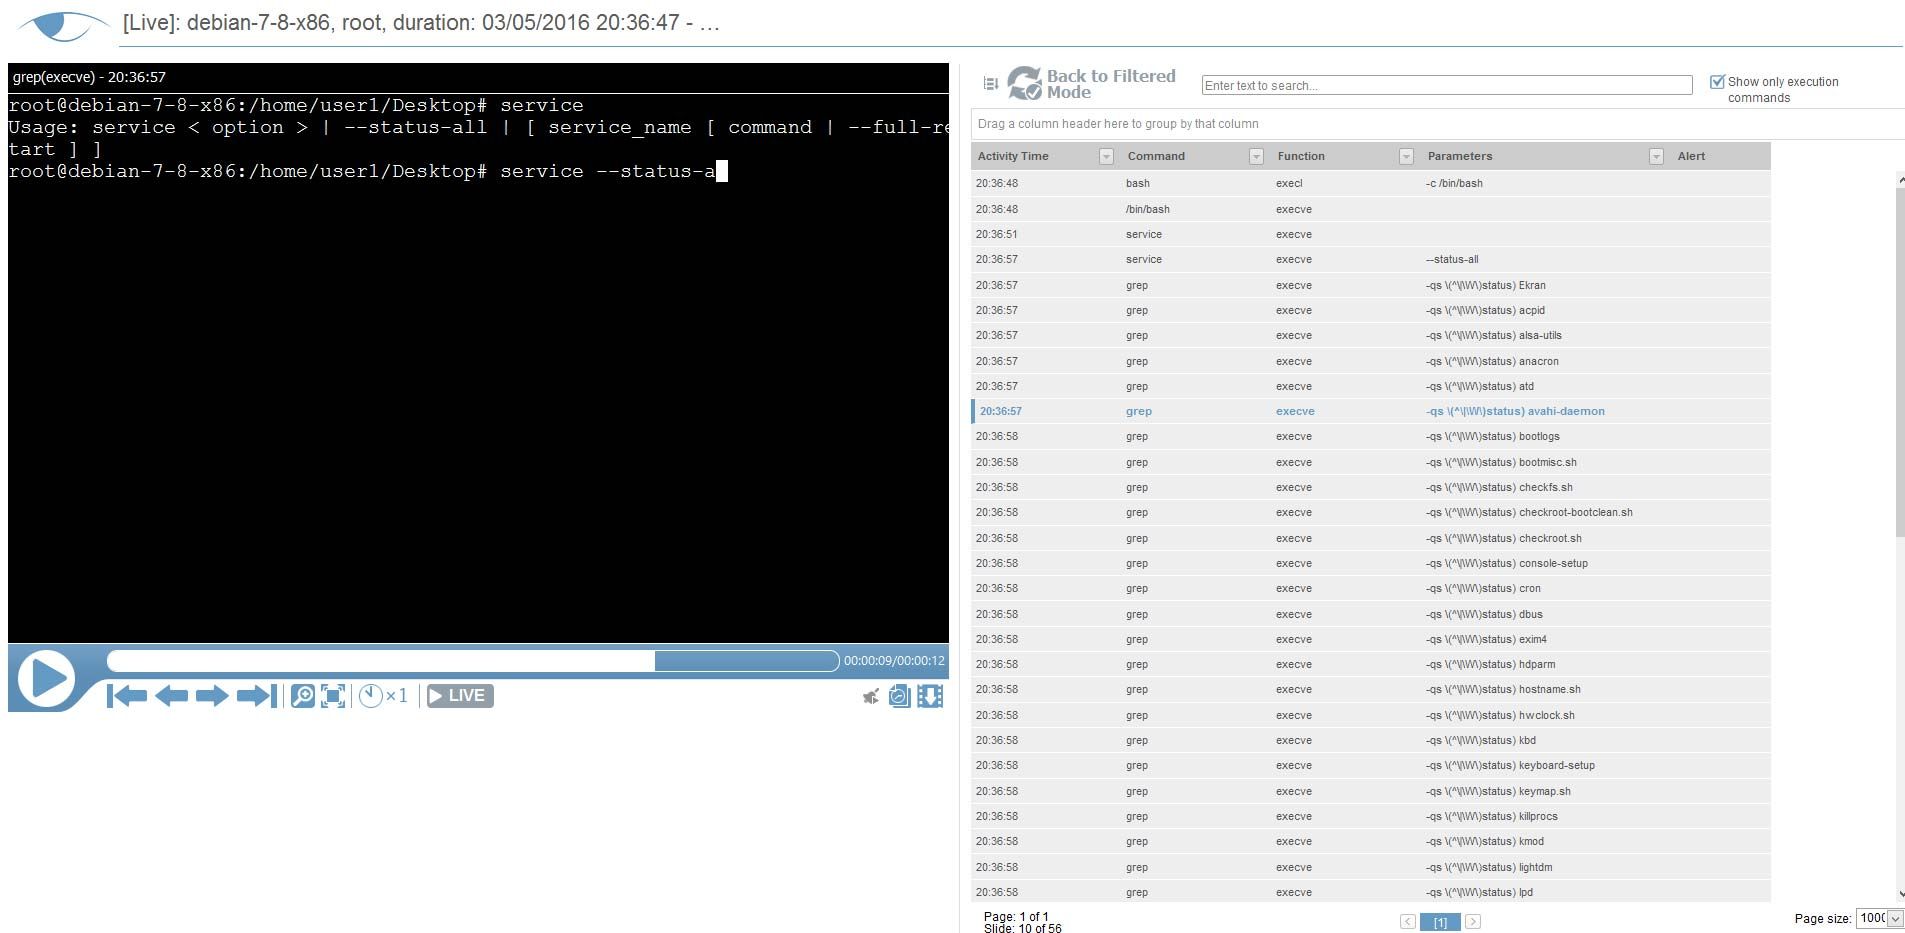Select grep row for atd
The width and height of the screenshot is (1905, 933).
pos(1370,386)
